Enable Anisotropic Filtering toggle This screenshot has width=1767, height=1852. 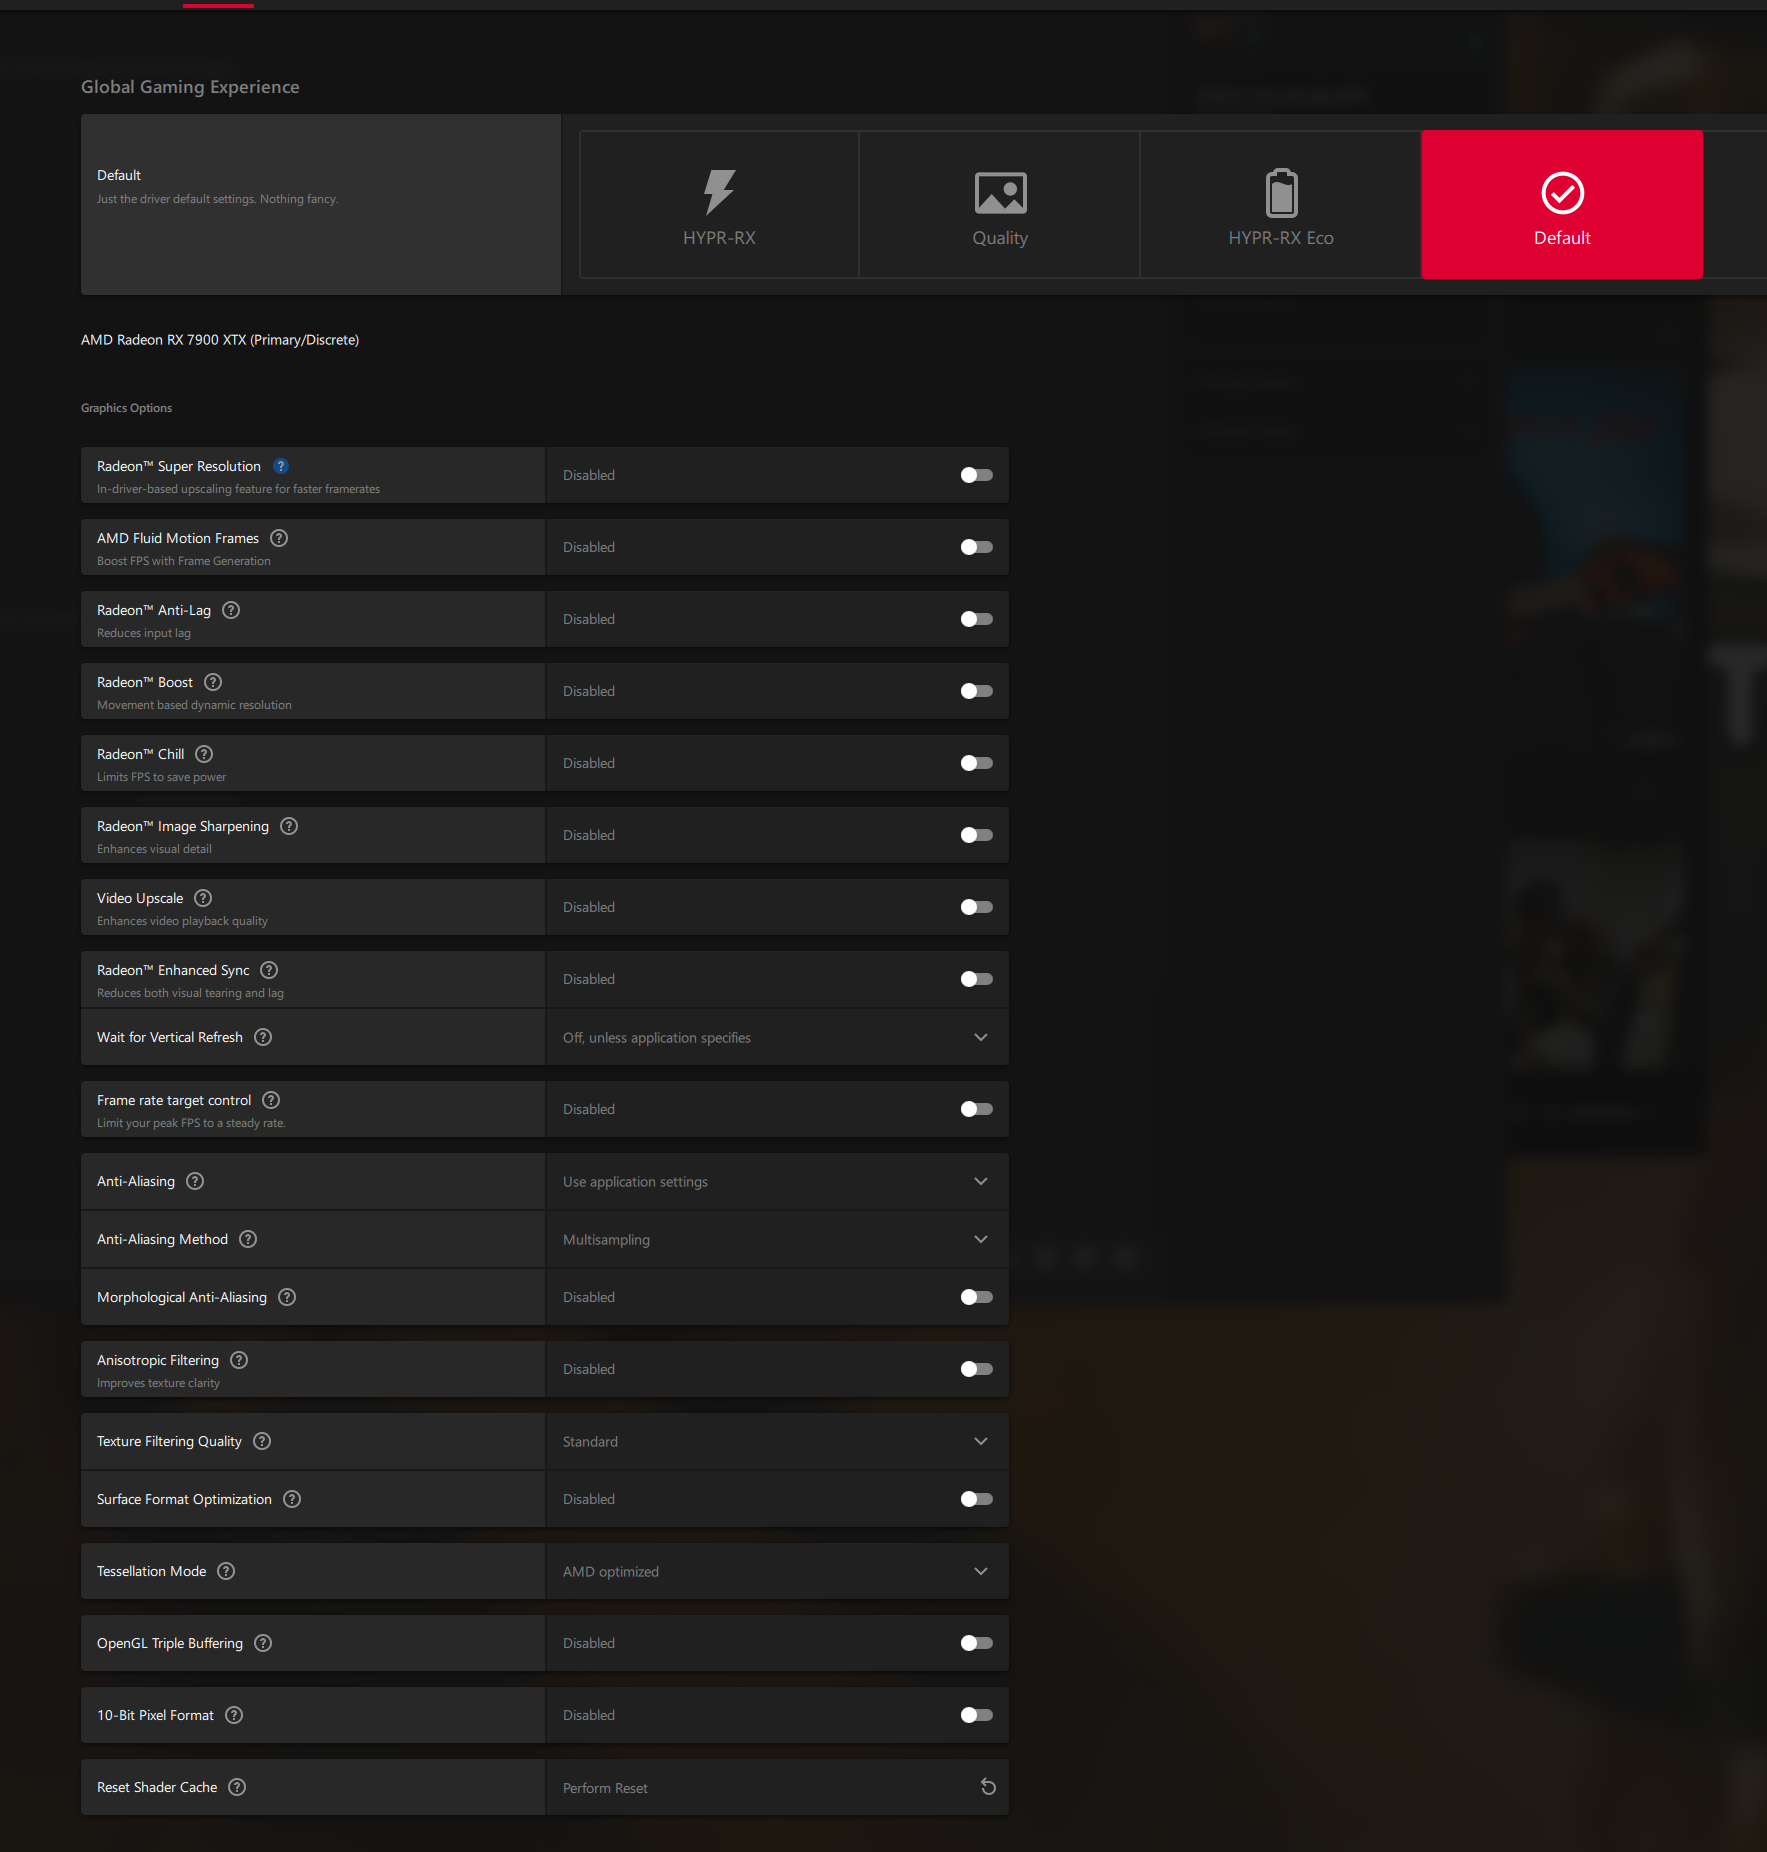click(x=976, y=1369)
